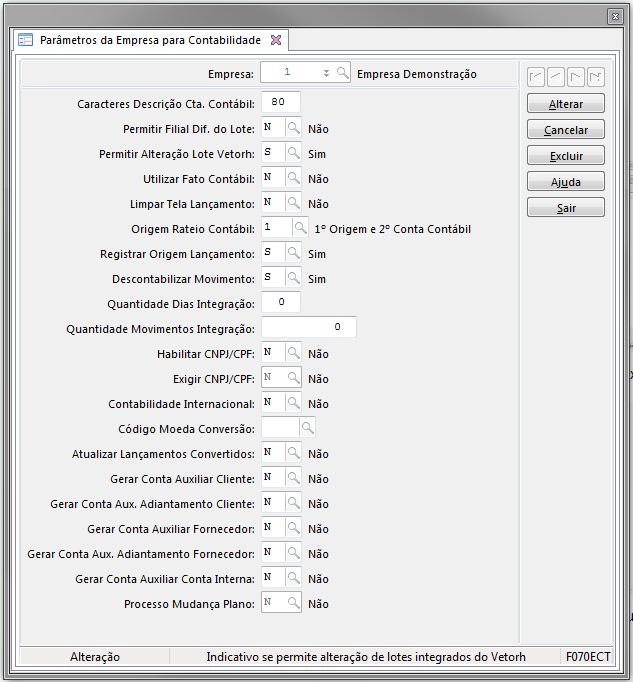
Task: Open lookup for Limpar Tela Lançamento
Action: coord(294,203)
